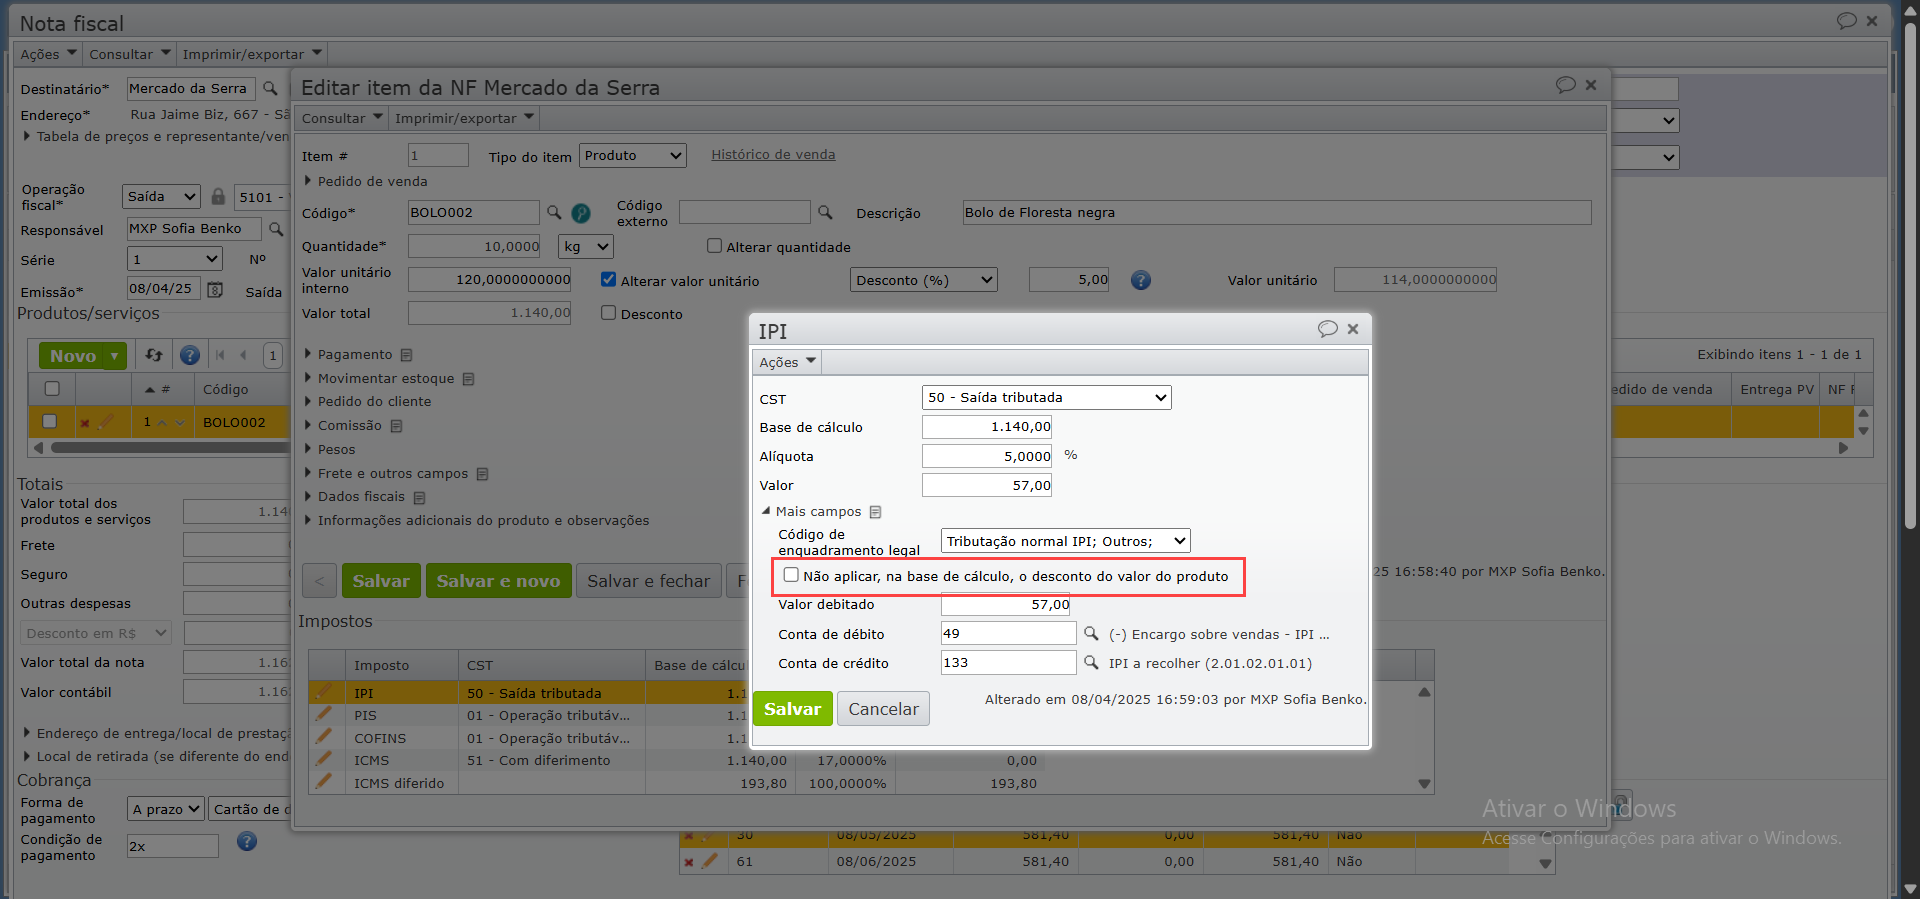1920x899 pixels.
Task: Open comment bubble in IPI dialog
Action: click(x=1328, y=329)
